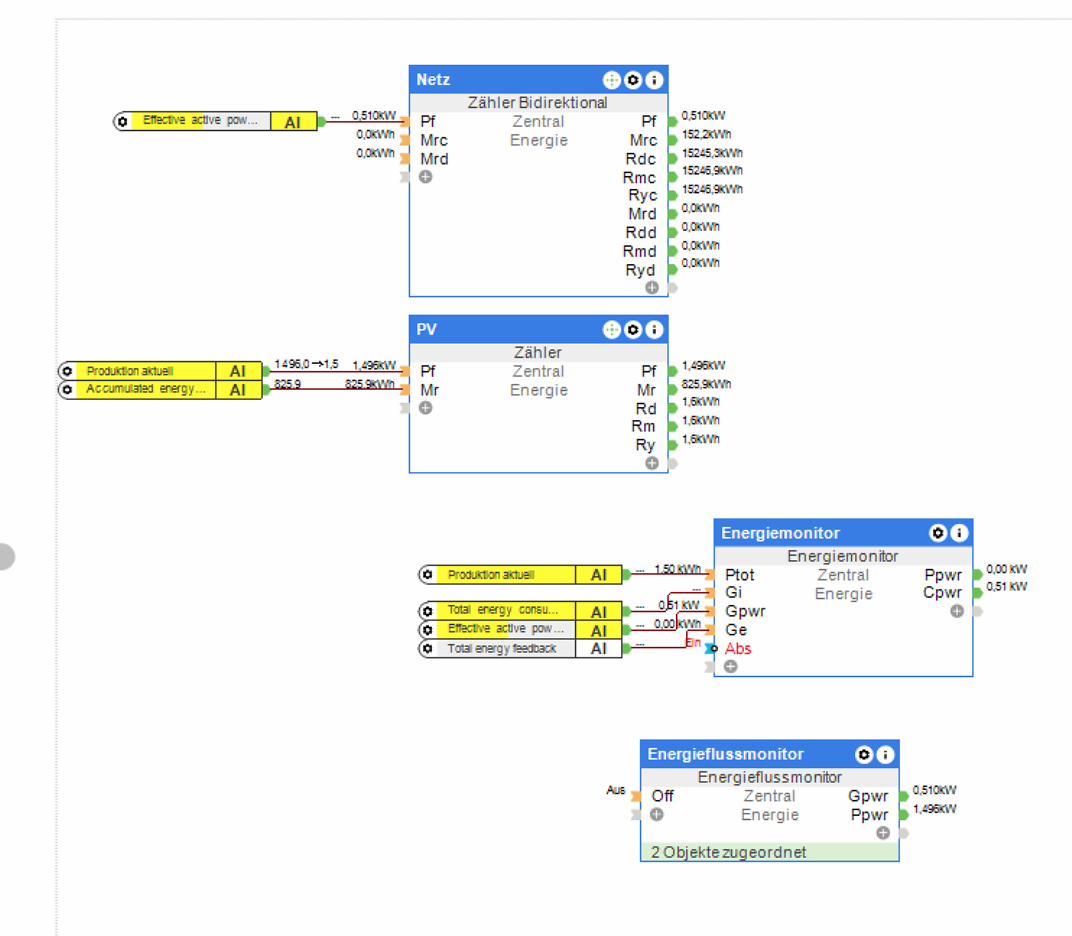The width and height of the screenshot is (1072, 936).
Task: Click the Ryd output label on Netz
Action: [x=641, y=271]
